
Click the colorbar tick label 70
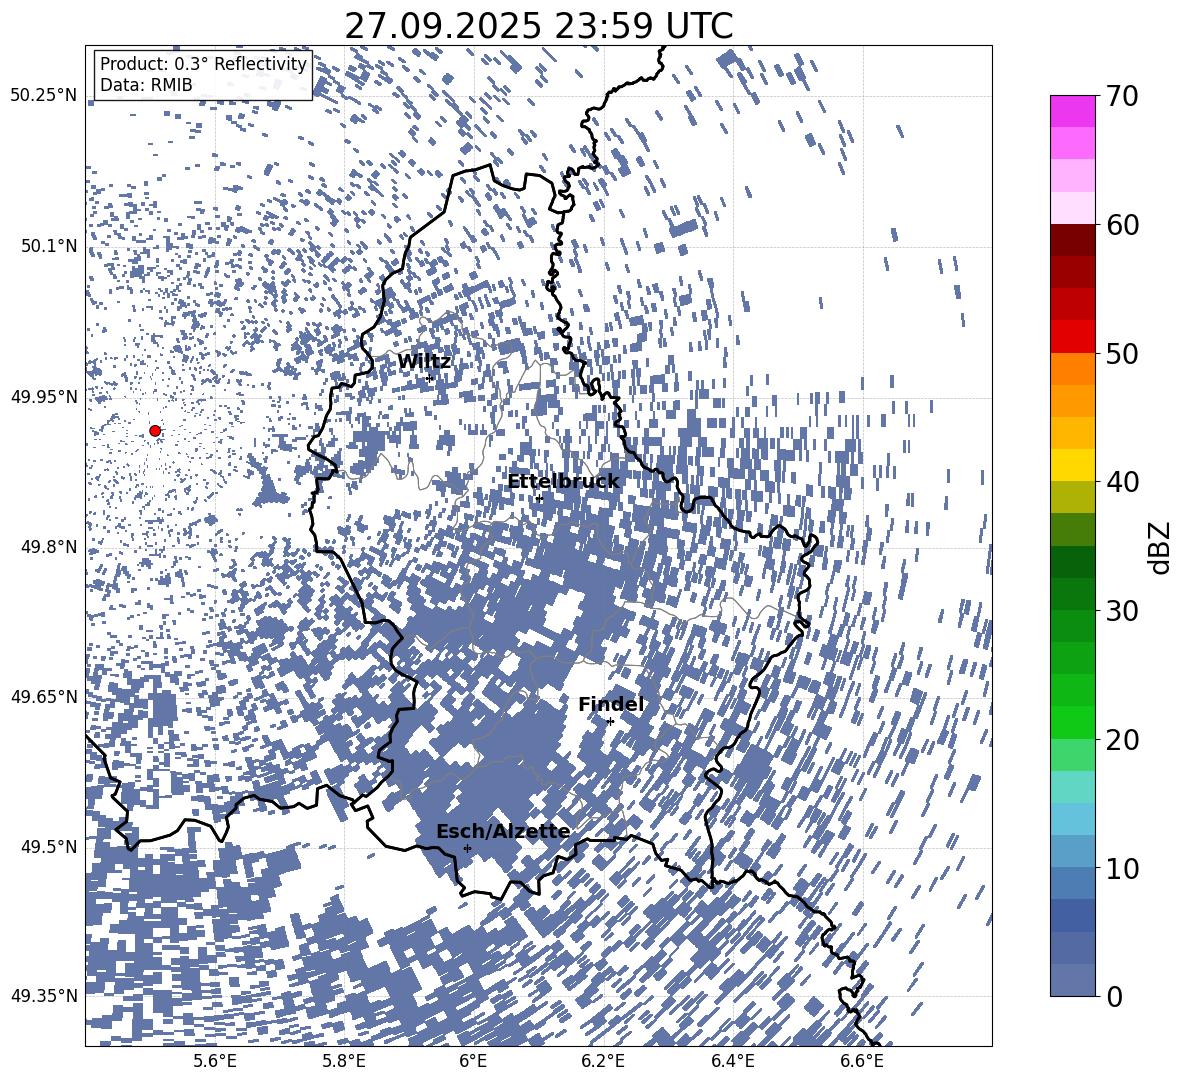click(1123, 96)
